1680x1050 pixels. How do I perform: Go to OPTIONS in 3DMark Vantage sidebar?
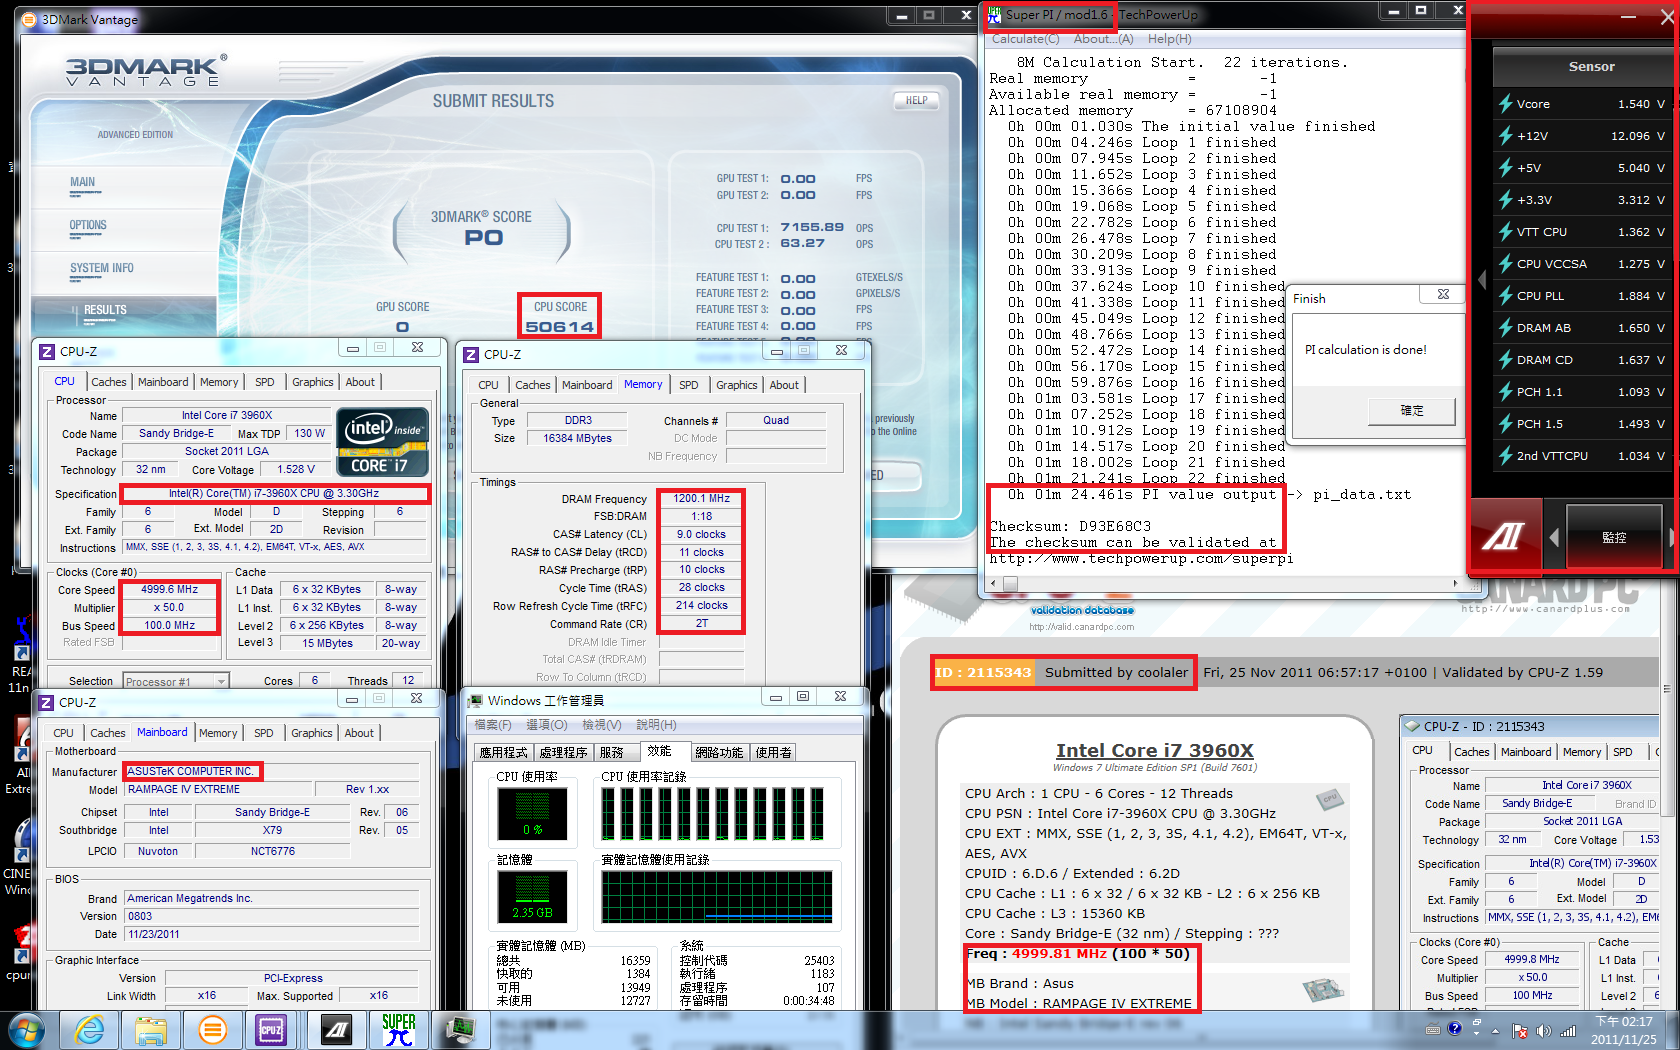[x=88, y=225]
